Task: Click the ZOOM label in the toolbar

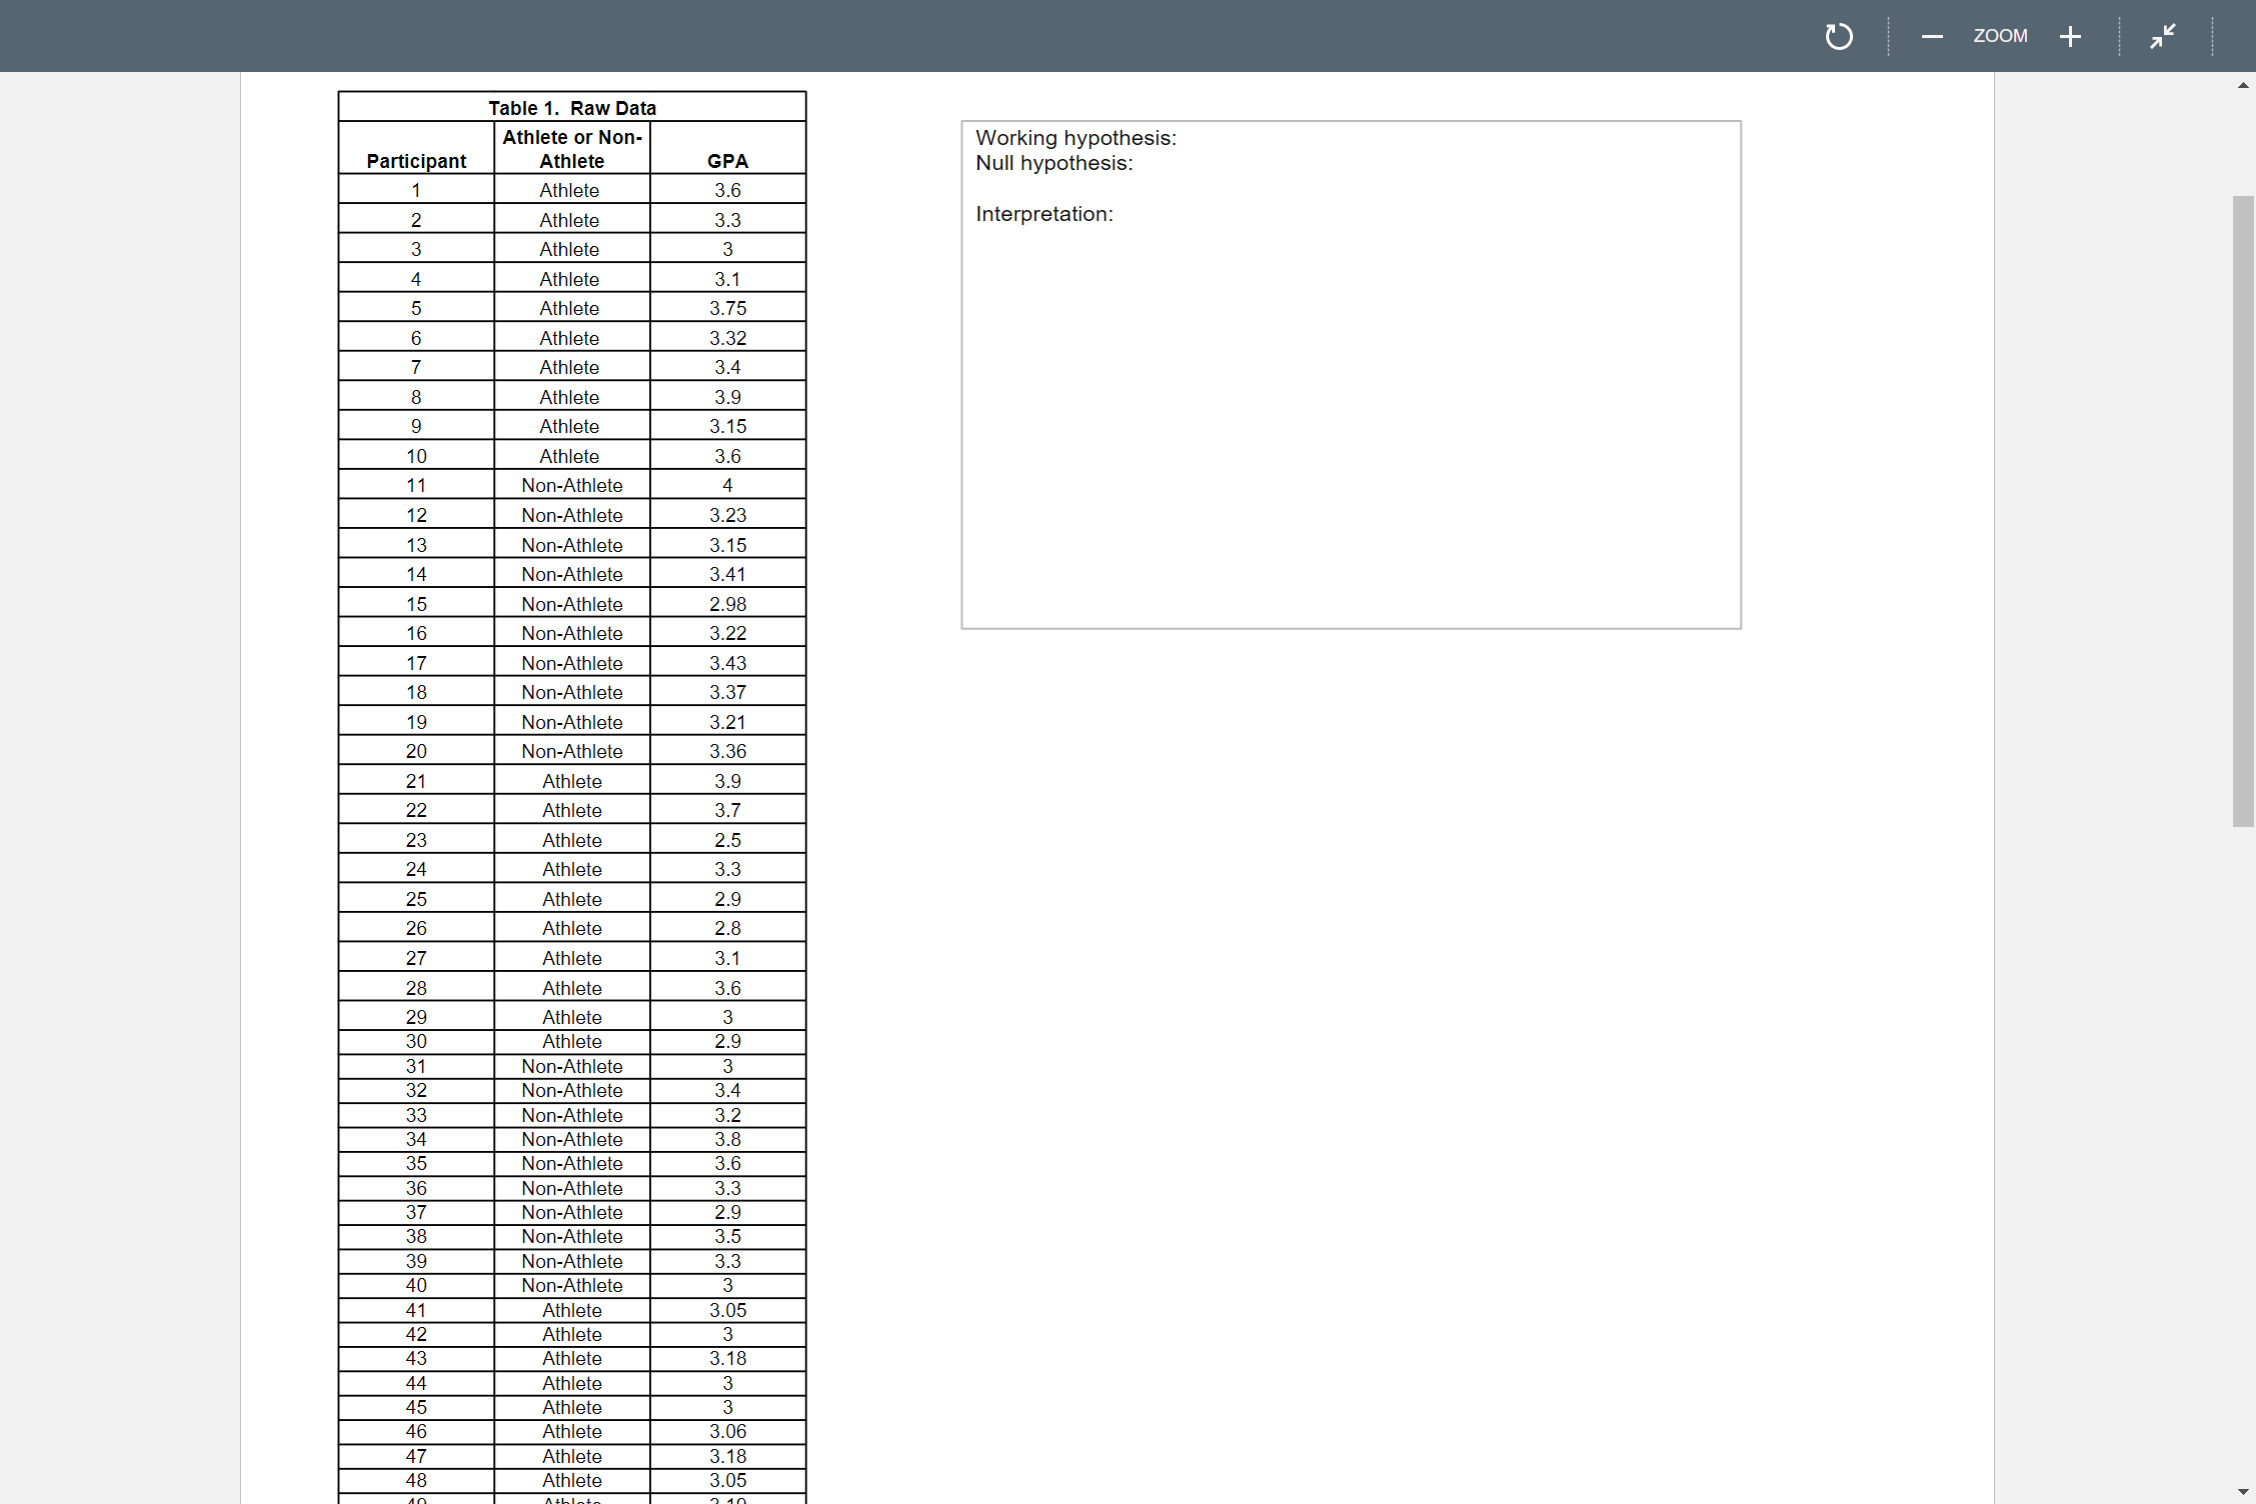Action: click(x=2000, y=36)
